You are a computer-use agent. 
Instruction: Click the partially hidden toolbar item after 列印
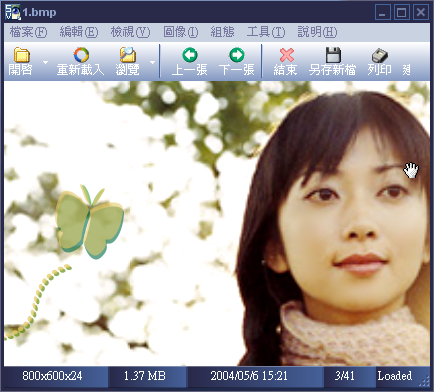pos(406,70)
